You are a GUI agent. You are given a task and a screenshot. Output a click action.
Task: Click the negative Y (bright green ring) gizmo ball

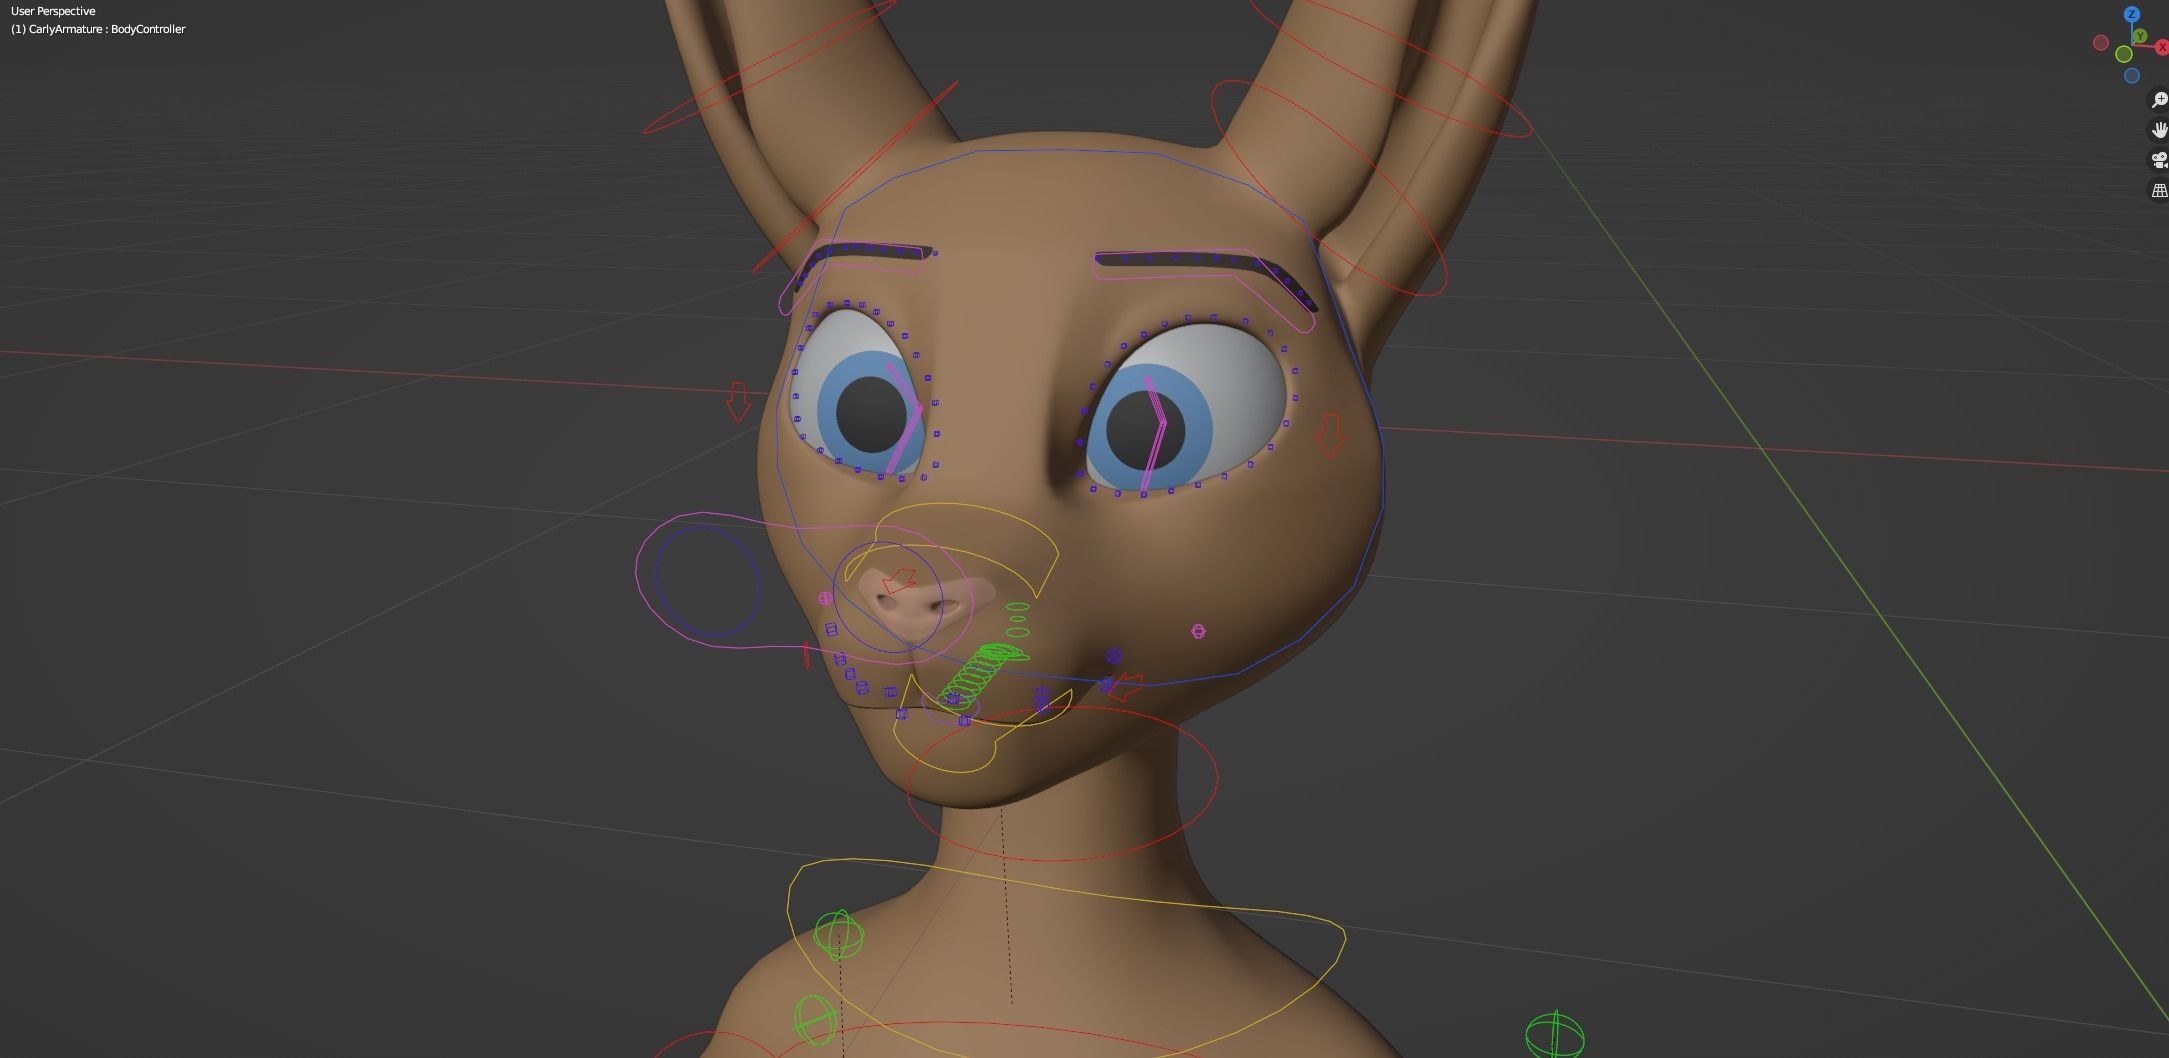tap(2124, 54)
